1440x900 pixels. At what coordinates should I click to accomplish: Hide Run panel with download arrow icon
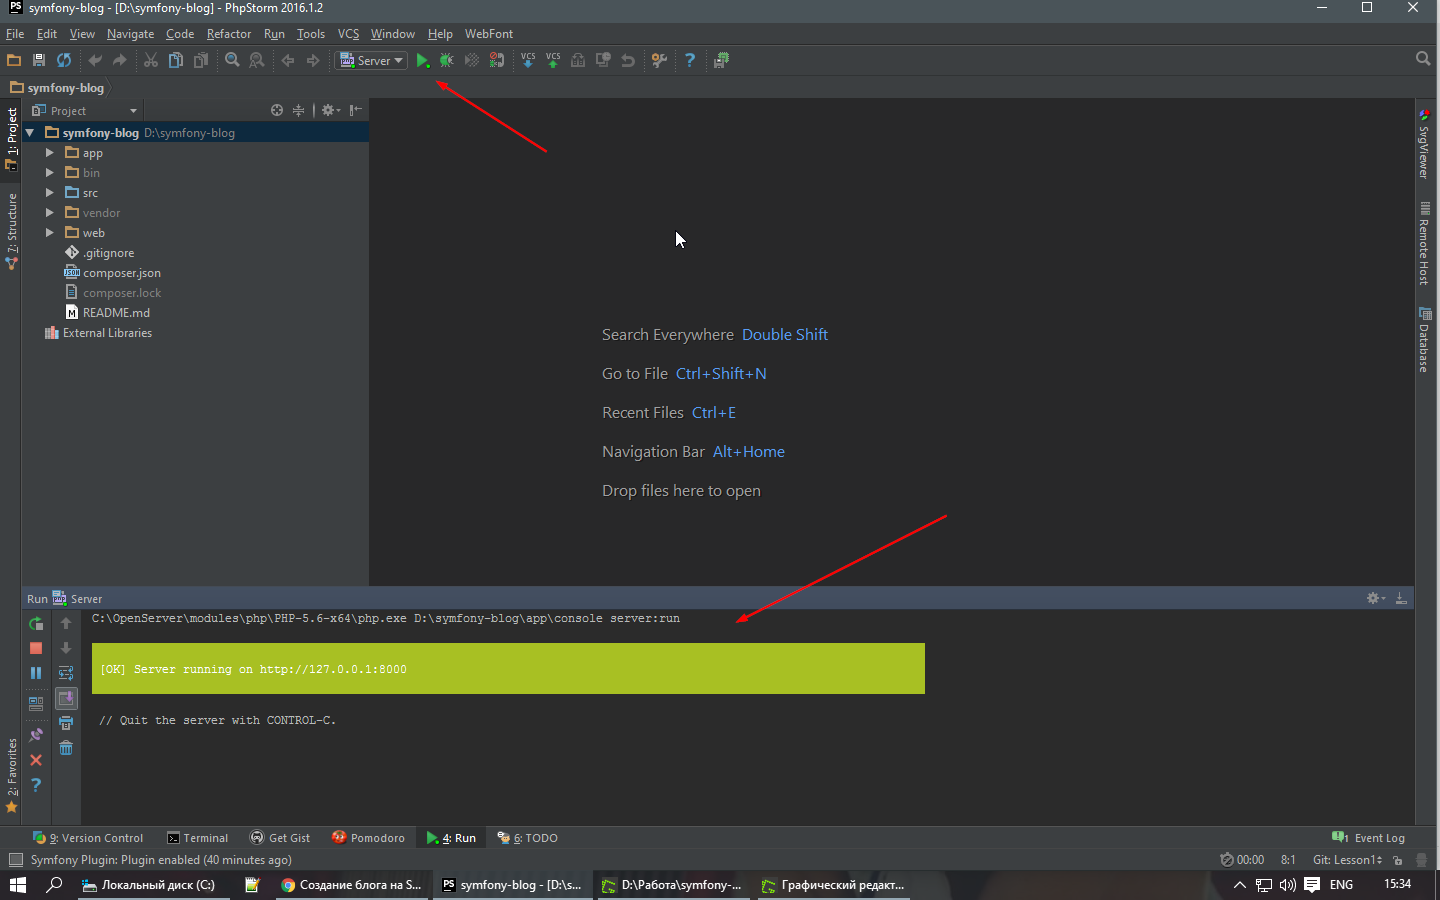[1401, 598]
